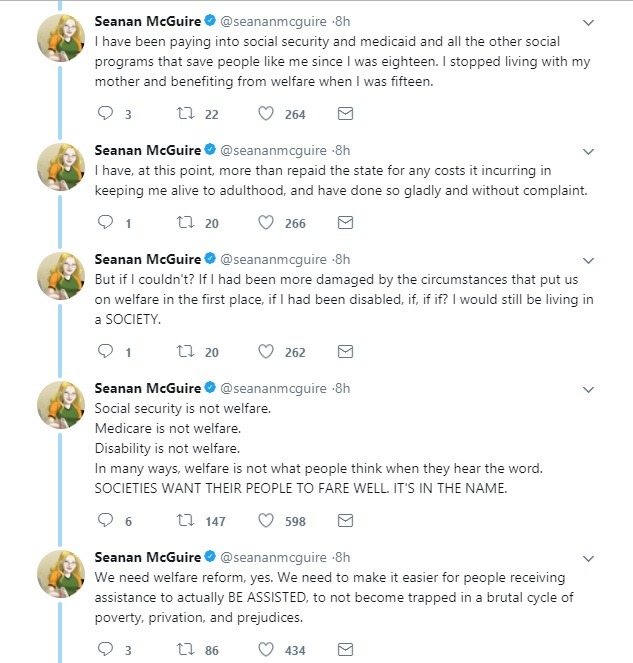Like the welfare reform tweet with 434 likes
Viewport: 633px width, 663px height.
[x=266, y=649]
